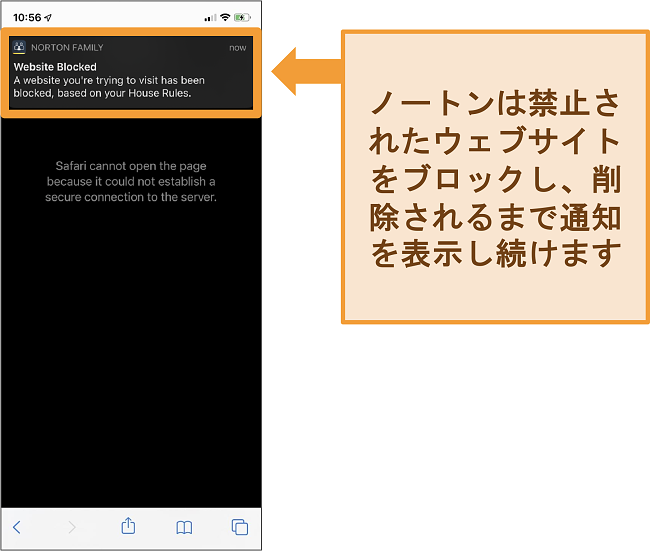Image resolution: width=650 pixels, height=551 pixels.
Task: Tap the Wi-Fi status icon
Action: [x=225, y=17]
